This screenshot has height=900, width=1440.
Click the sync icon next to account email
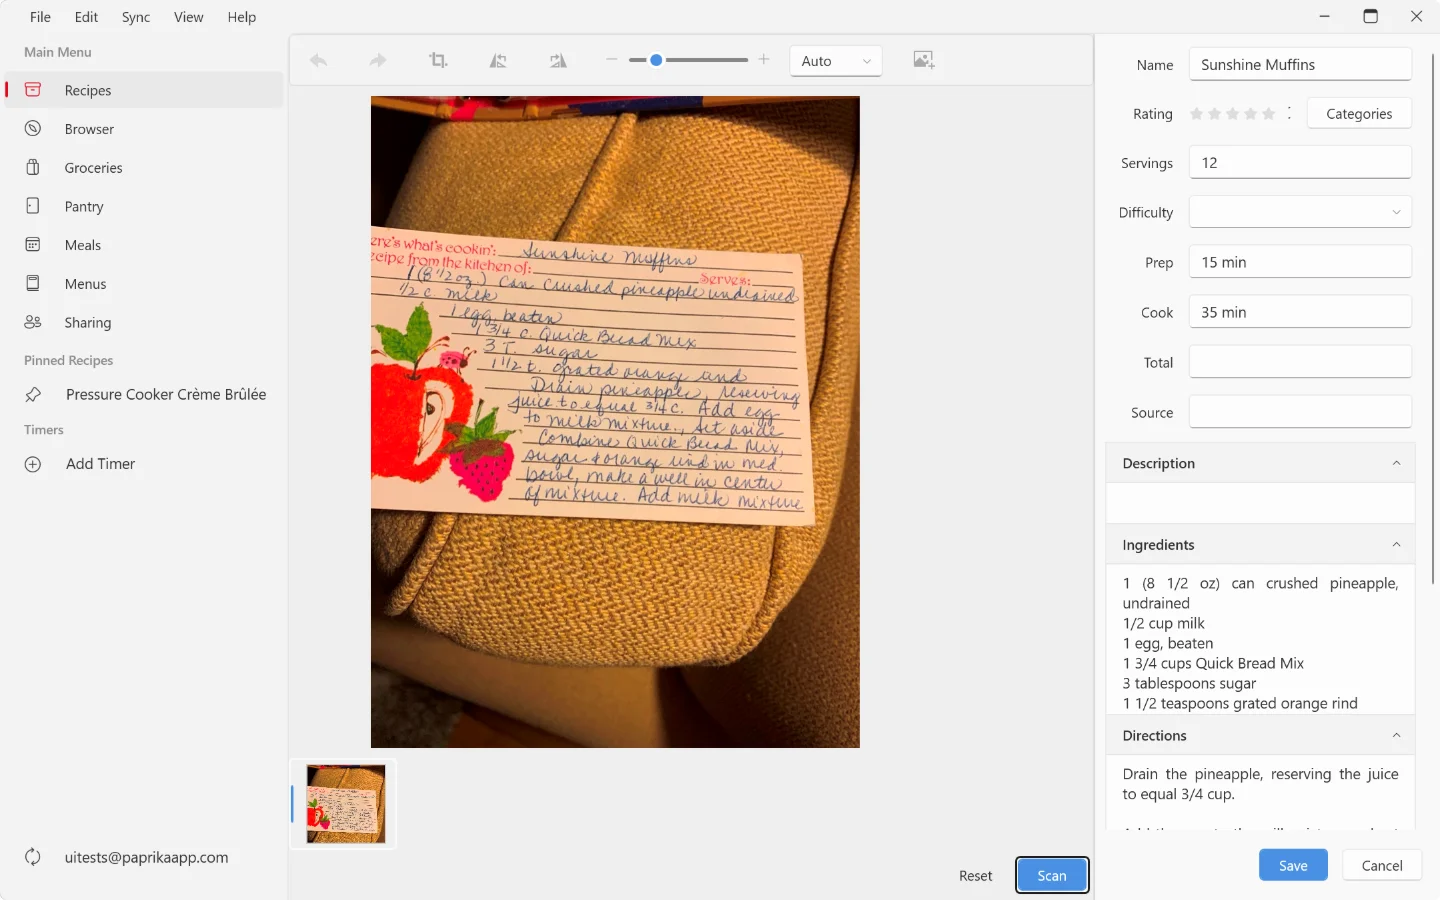pos(33,857)
